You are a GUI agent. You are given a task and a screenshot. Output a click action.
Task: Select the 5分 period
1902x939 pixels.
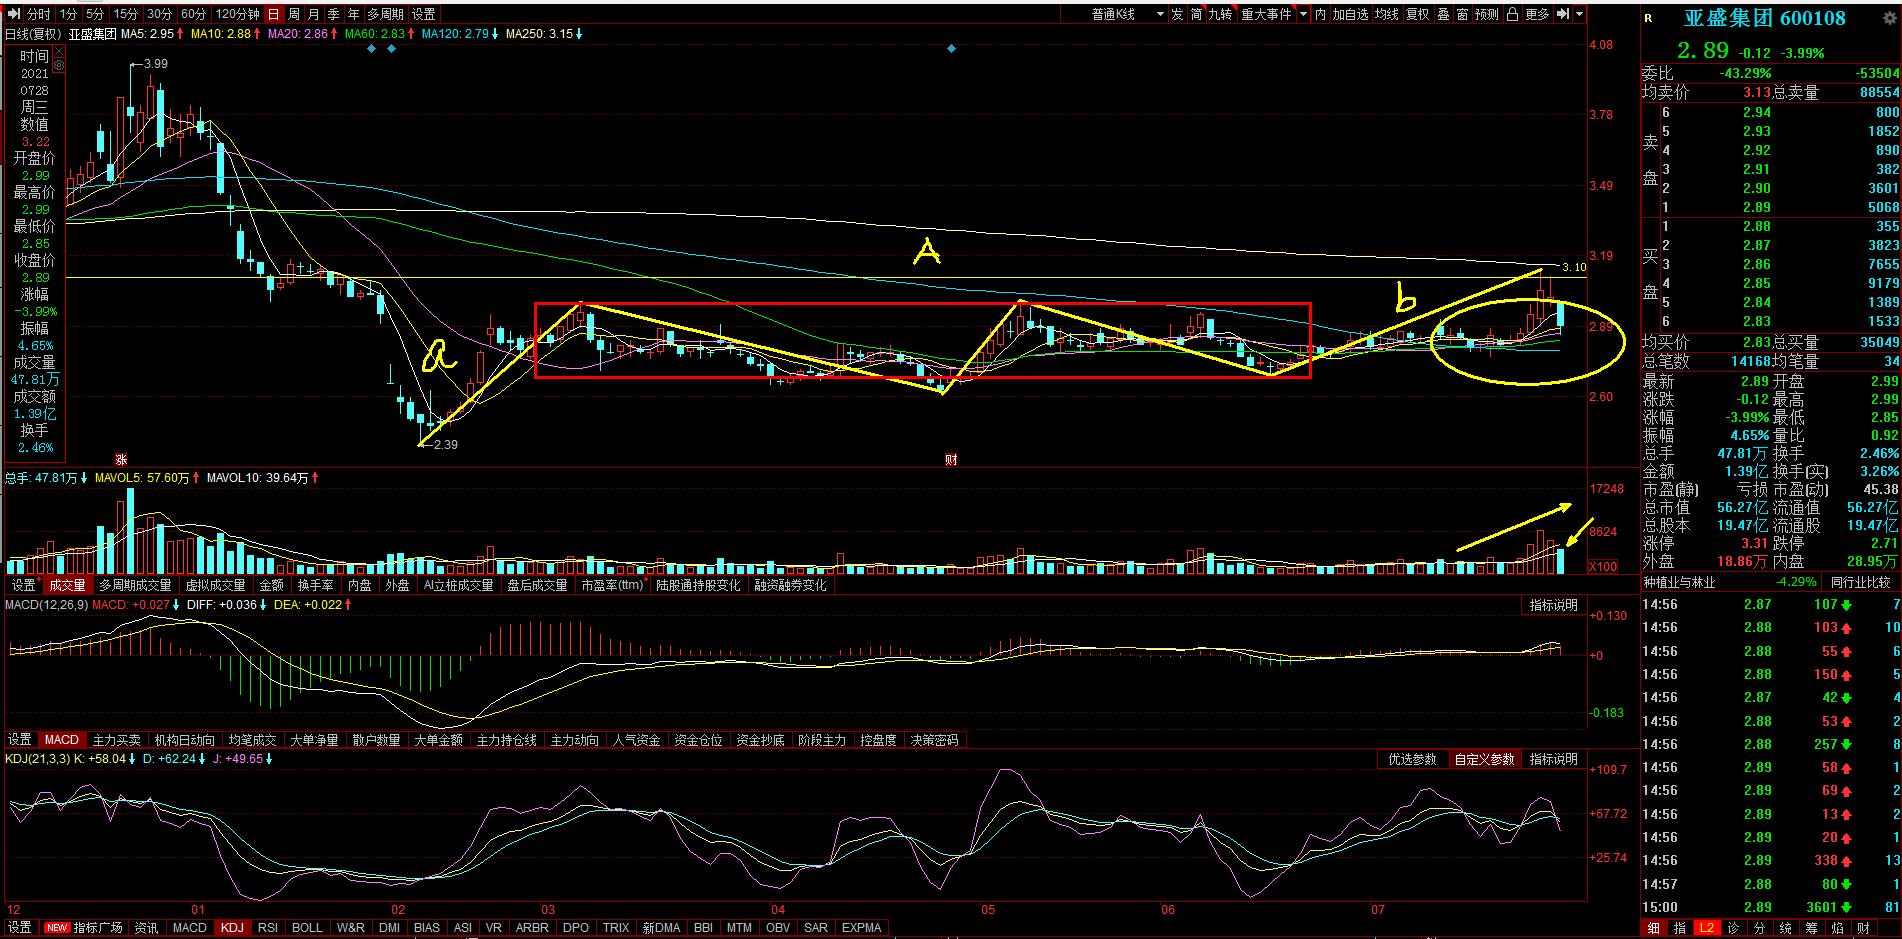[x=94, y=14]
